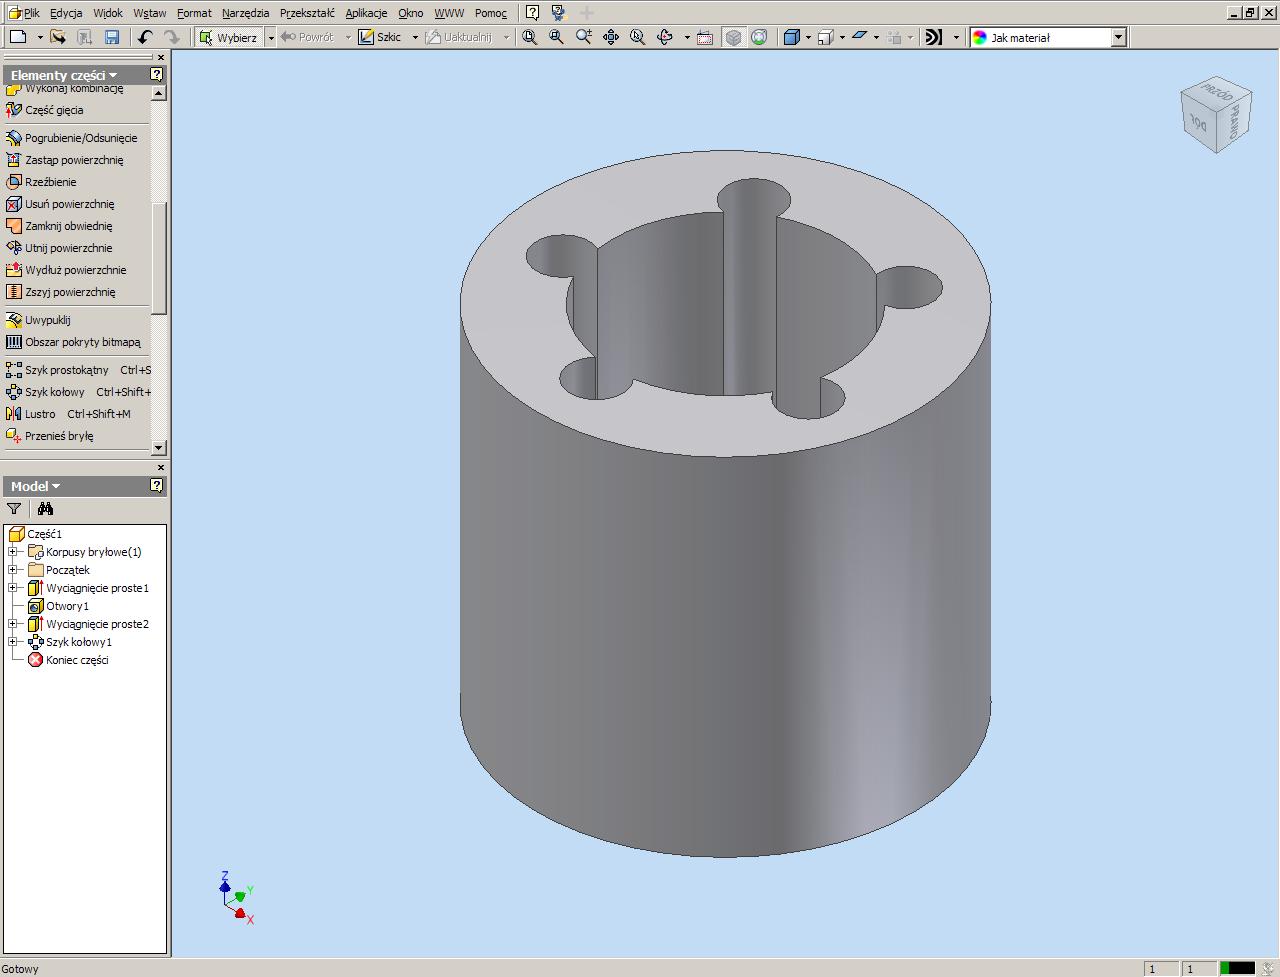This screenshot has width=1280, height=977.
Task: Open the Edycja menu
Action: tap(66, 13)
